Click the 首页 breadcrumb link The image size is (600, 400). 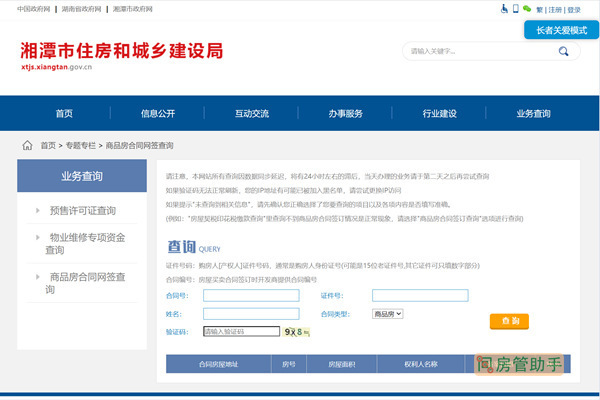(48, 145)
